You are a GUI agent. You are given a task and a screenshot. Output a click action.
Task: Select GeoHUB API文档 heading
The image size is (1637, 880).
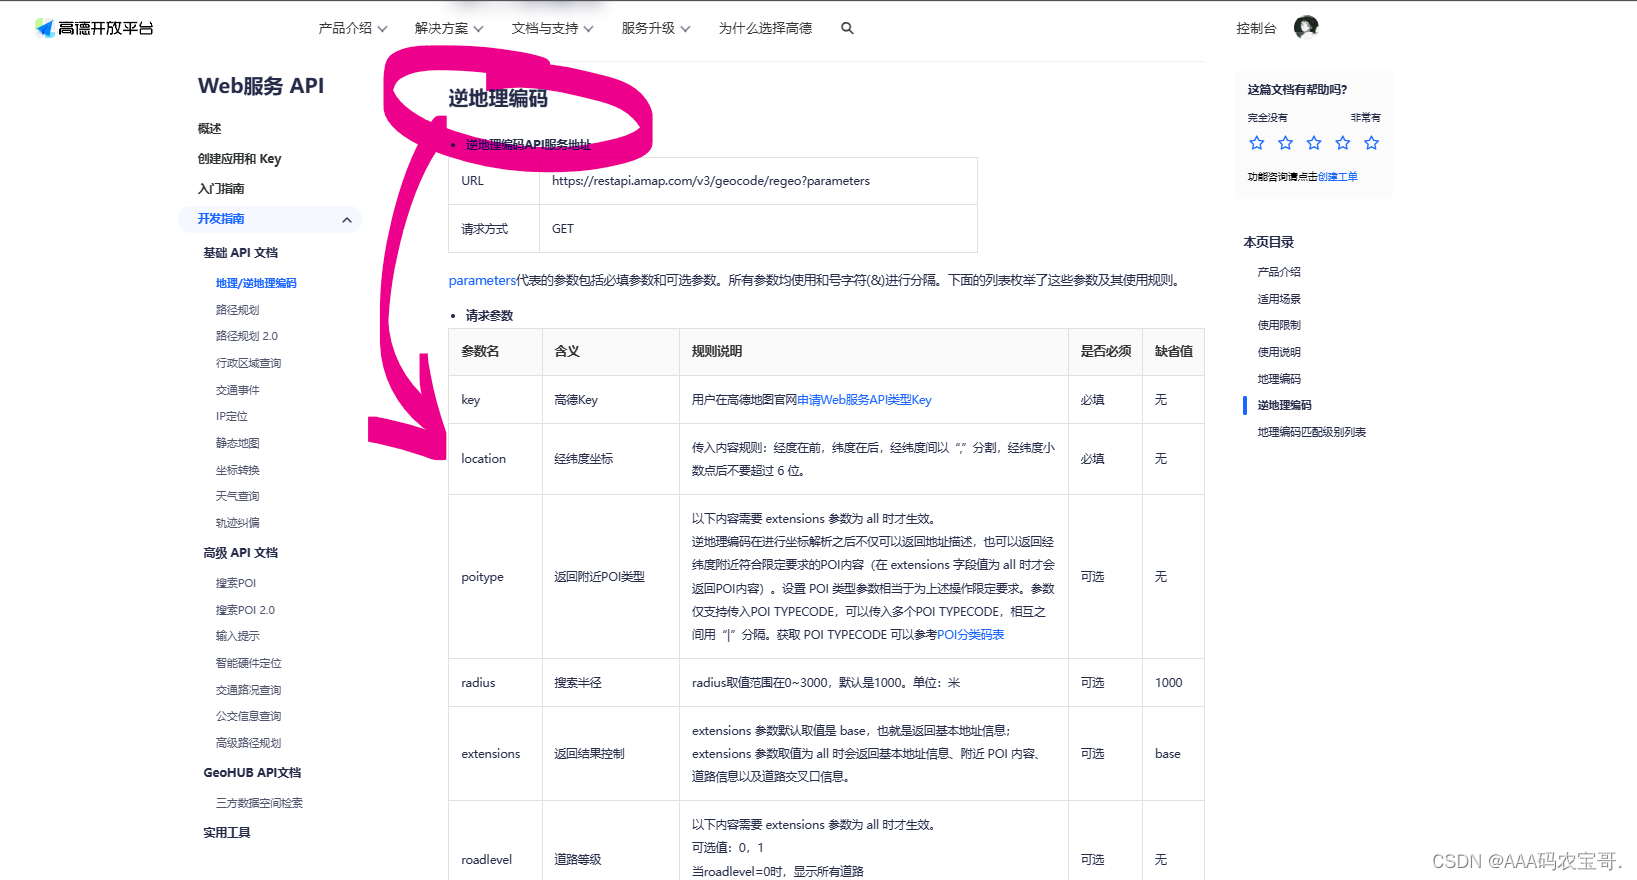point(252,773)
